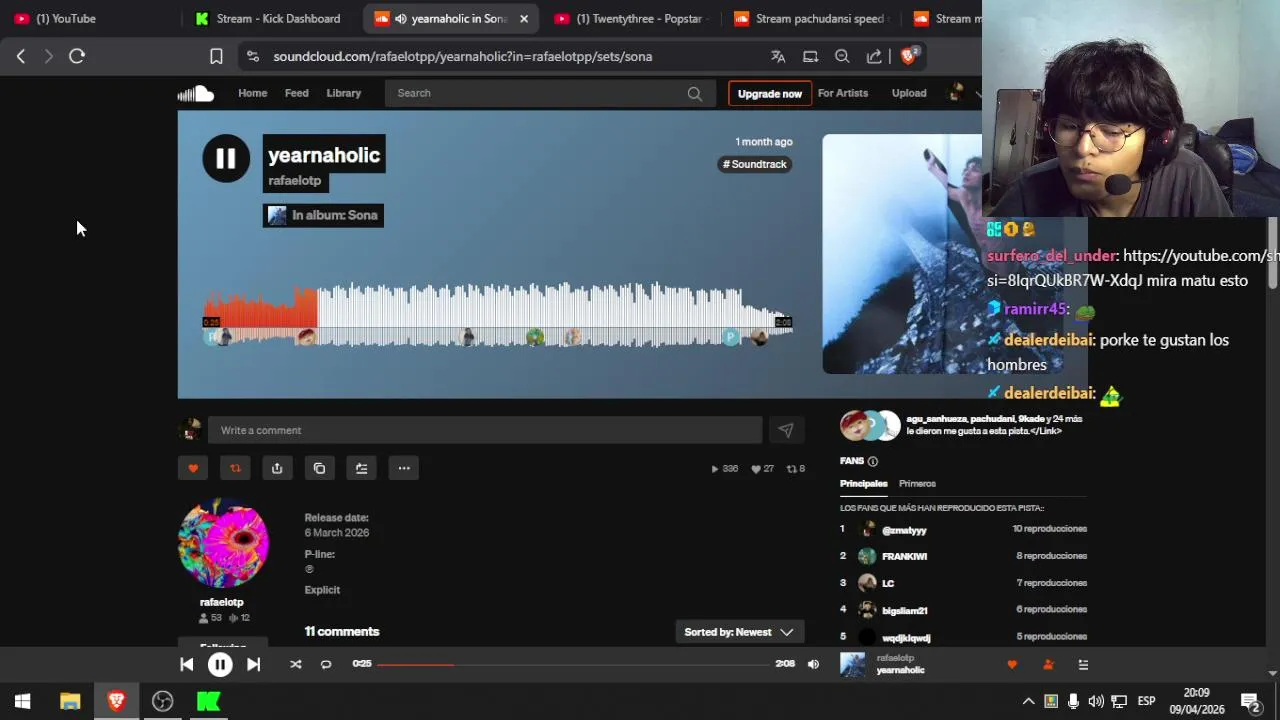Switch to the Twentythree - Popstar tab
The width and height of the screenshot is (1280, 720).
point(630,18)
